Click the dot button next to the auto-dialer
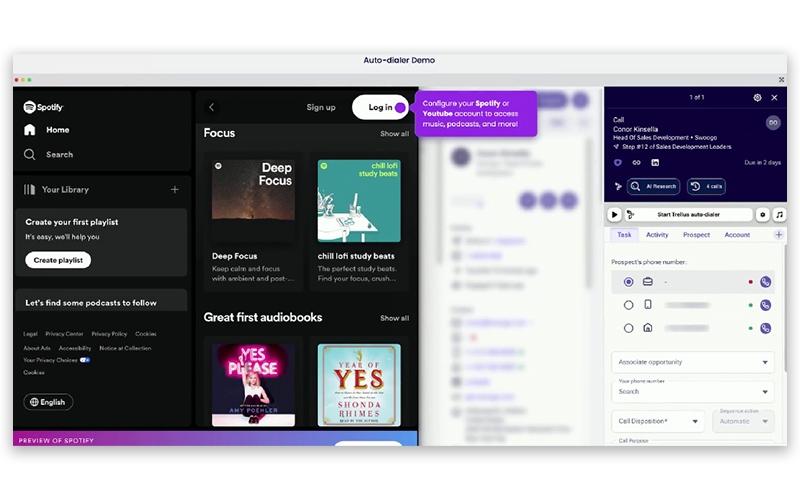 coord(763,215)
